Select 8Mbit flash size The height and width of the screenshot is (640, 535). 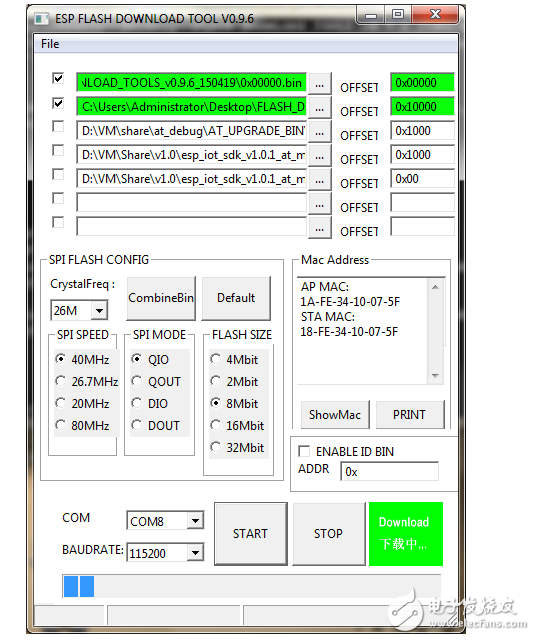235,404
